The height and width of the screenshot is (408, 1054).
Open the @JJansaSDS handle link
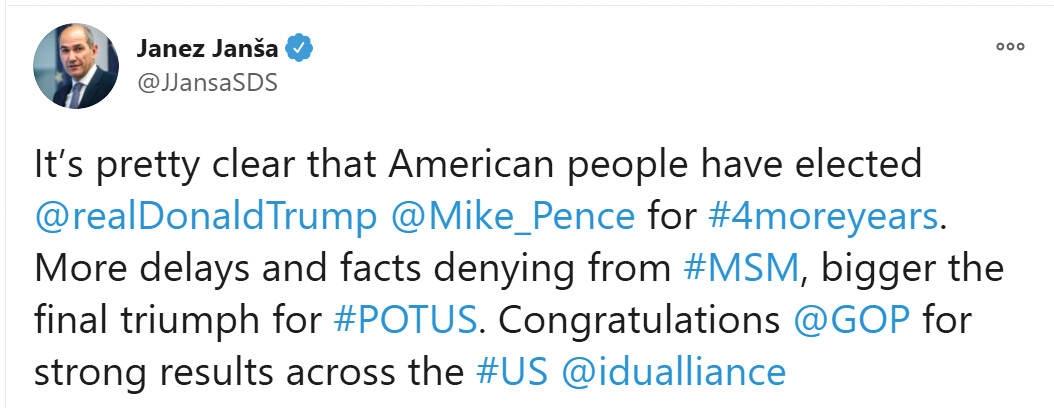click(x=206, y=82)
